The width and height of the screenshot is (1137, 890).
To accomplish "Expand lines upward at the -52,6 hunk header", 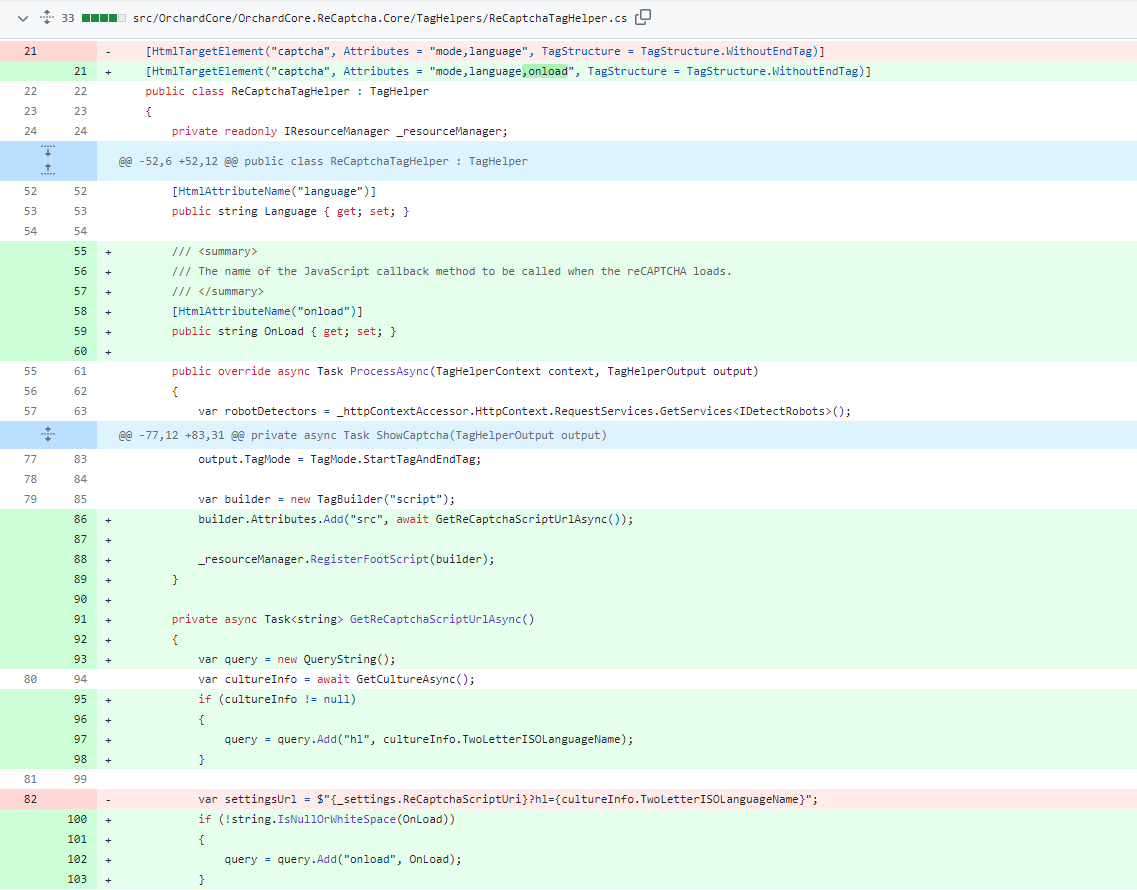I will click(48, 170).
